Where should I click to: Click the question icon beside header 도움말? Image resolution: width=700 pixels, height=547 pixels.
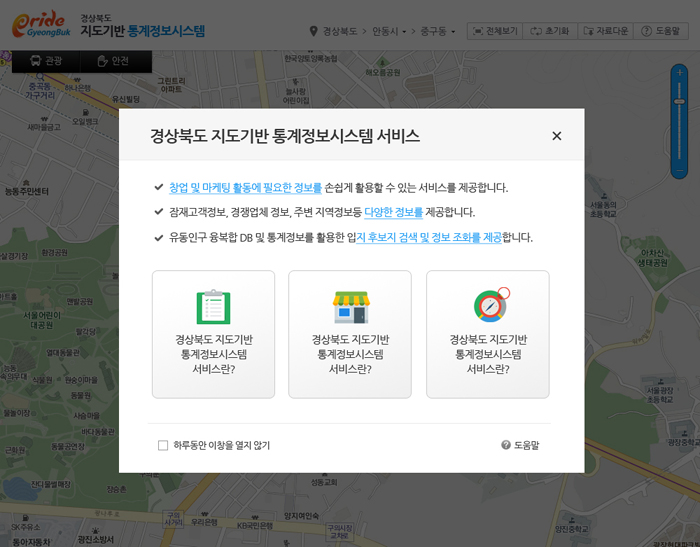pyautogui.click(x=646, y=31)
